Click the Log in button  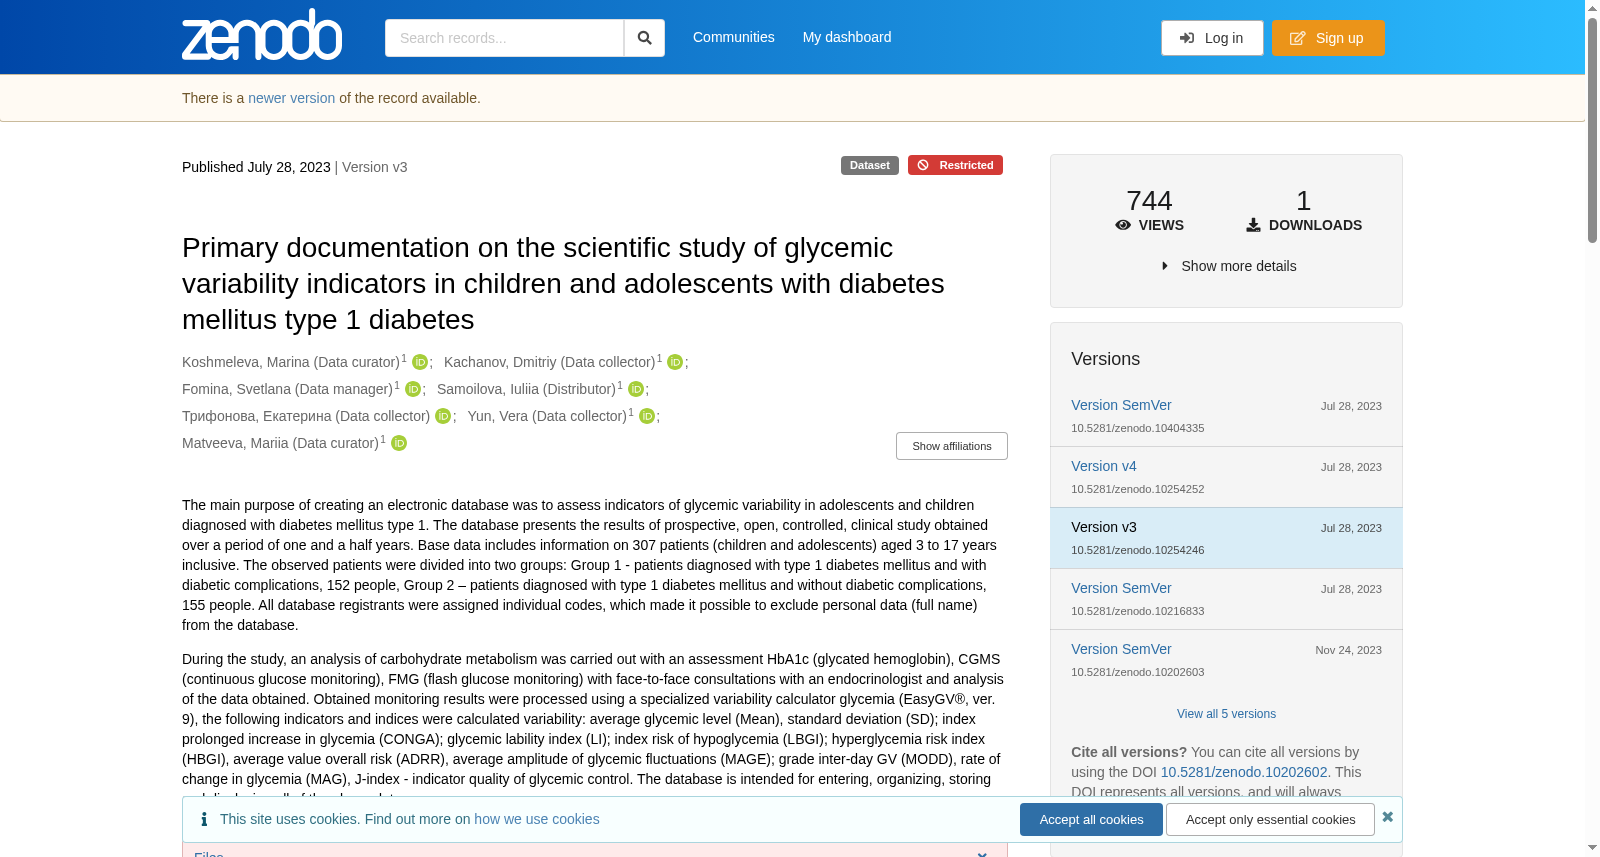1212,38
